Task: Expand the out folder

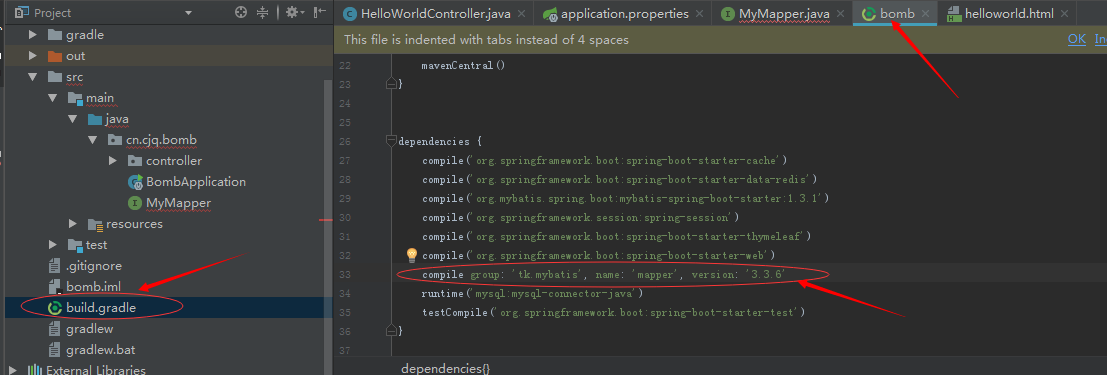Action: [x=32, y=56]
